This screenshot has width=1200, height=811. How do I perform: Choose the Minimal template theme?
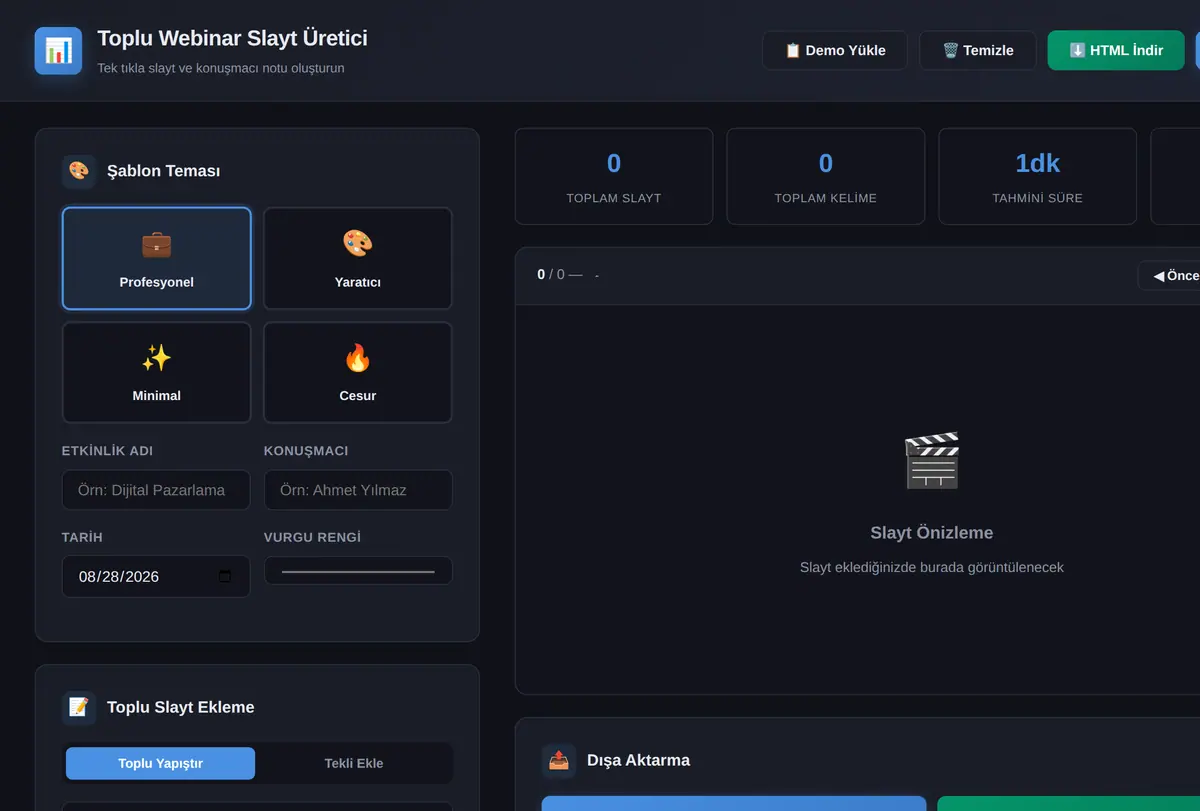click(157, 372)
